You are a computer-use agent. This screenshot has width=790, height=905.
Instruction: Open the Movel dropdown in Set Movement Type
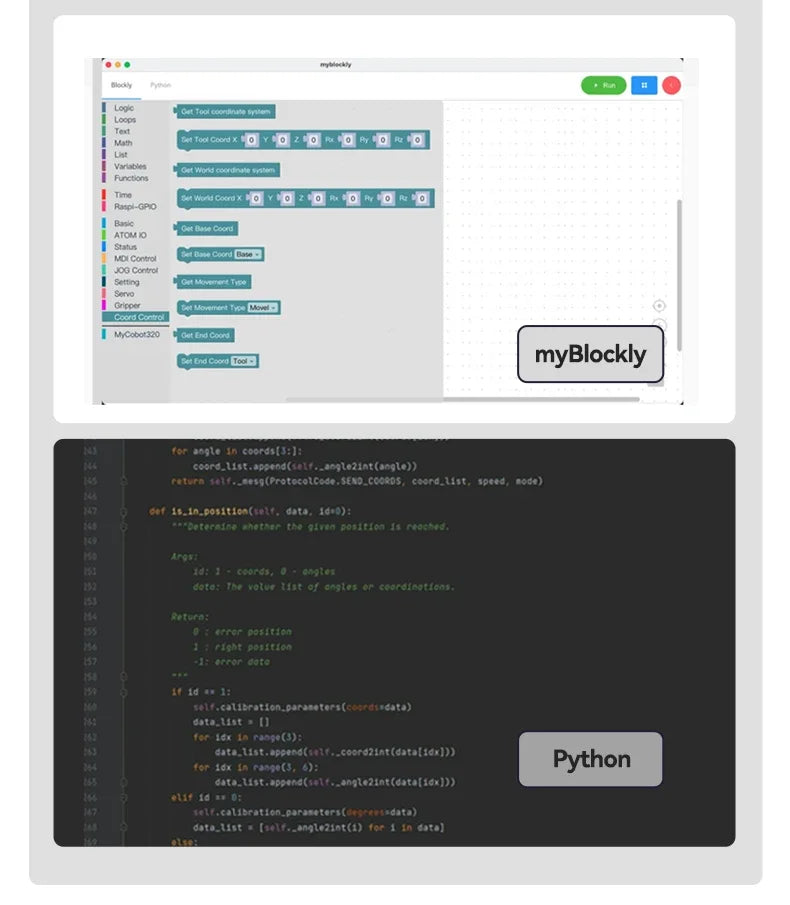point(263,308)
